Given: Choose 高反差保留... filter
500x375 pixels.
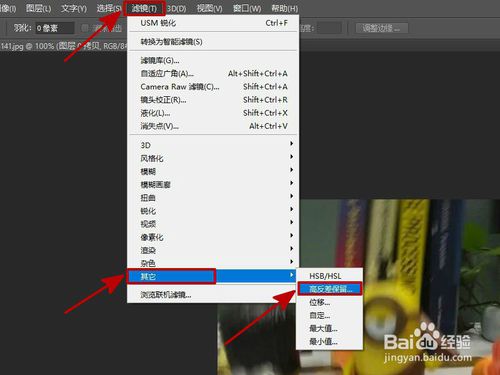Looking at the screenshot, I should click(x=329, y=289).
